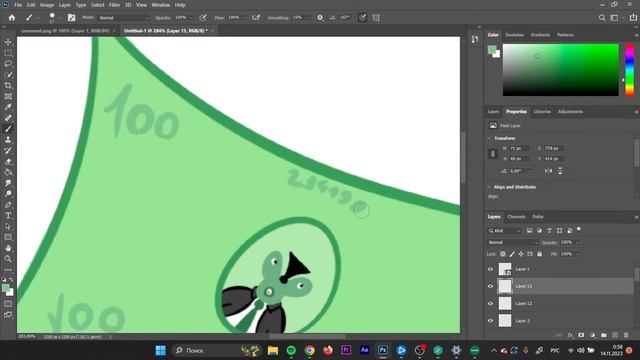Click the Home icon in options bar

click(12, 18)
